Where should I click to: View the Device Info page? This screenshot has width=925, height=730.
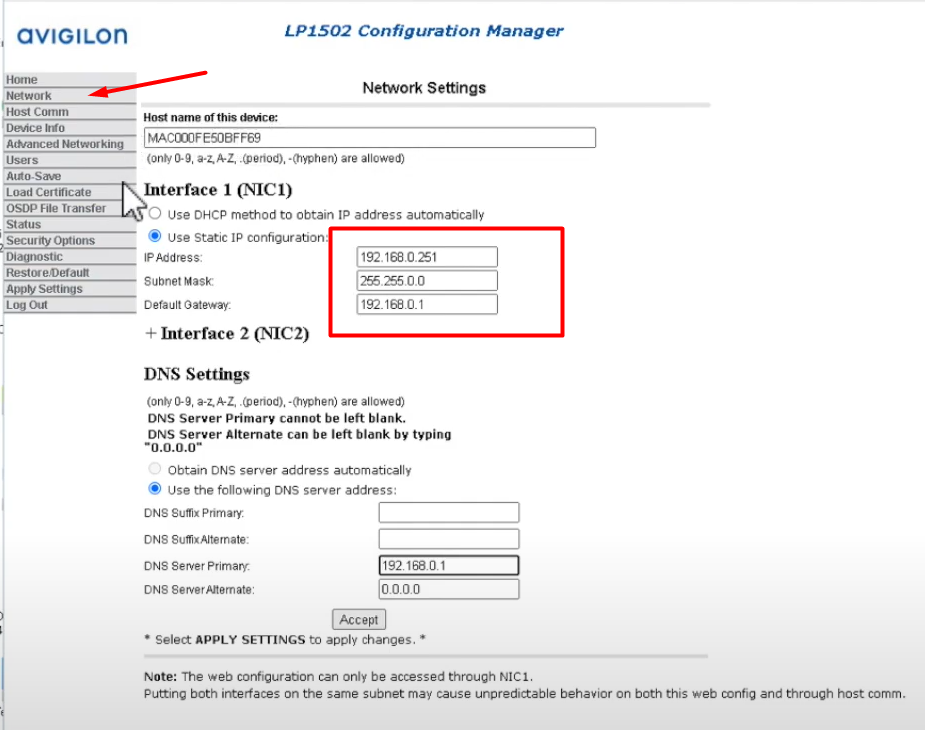36,128
